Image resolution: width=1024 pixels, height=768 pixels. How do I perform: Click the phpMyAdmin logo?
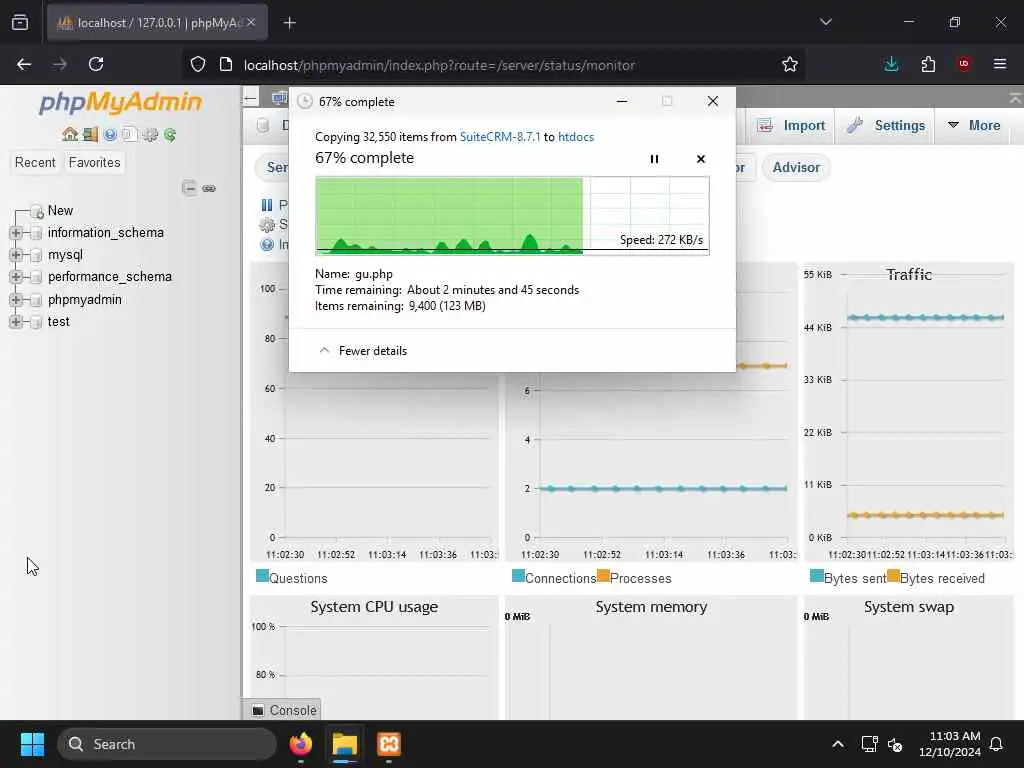tap(120, 102)
